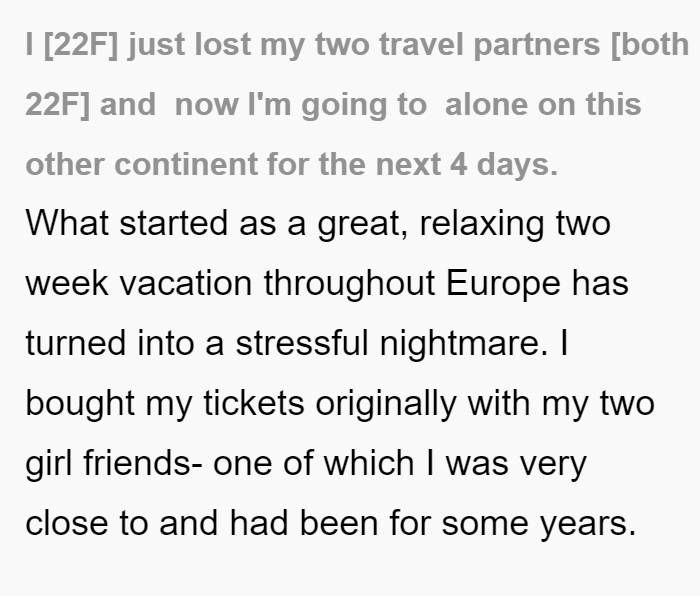Click the word "bought" in the paragraph
The image size is (700, 596).
pos(80,404)
